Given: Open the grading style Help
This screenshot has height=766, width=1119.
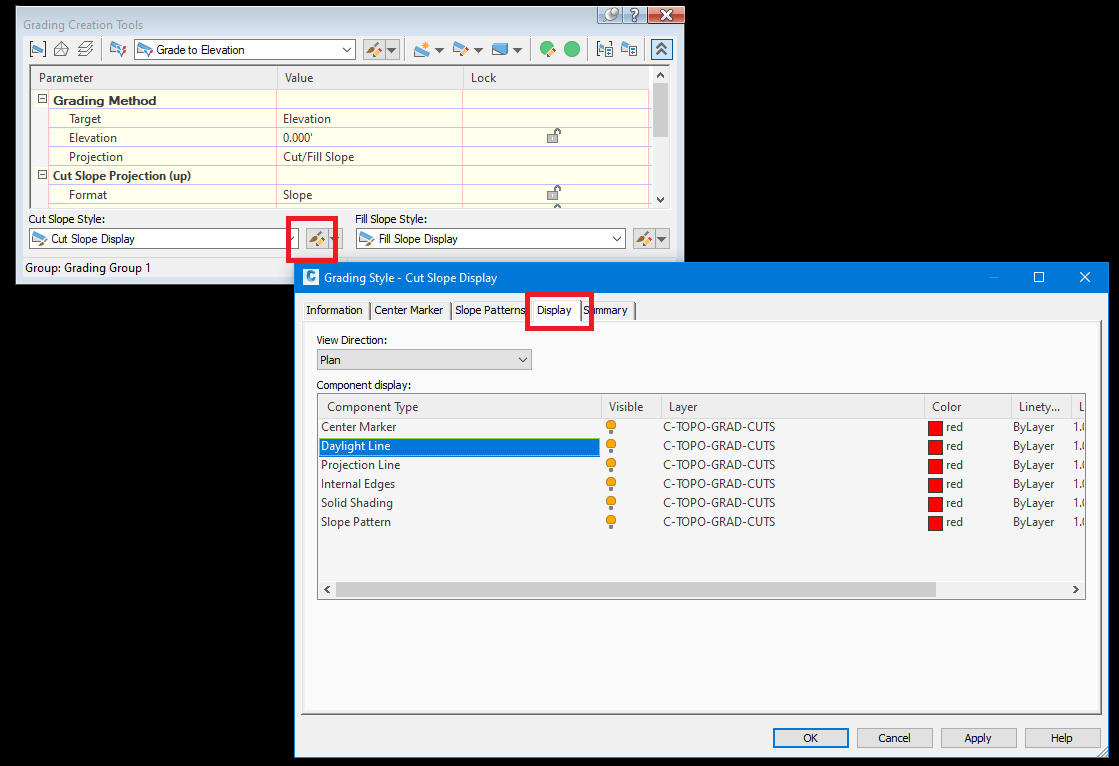Looking at the screenshot, I should point(1062,737).
